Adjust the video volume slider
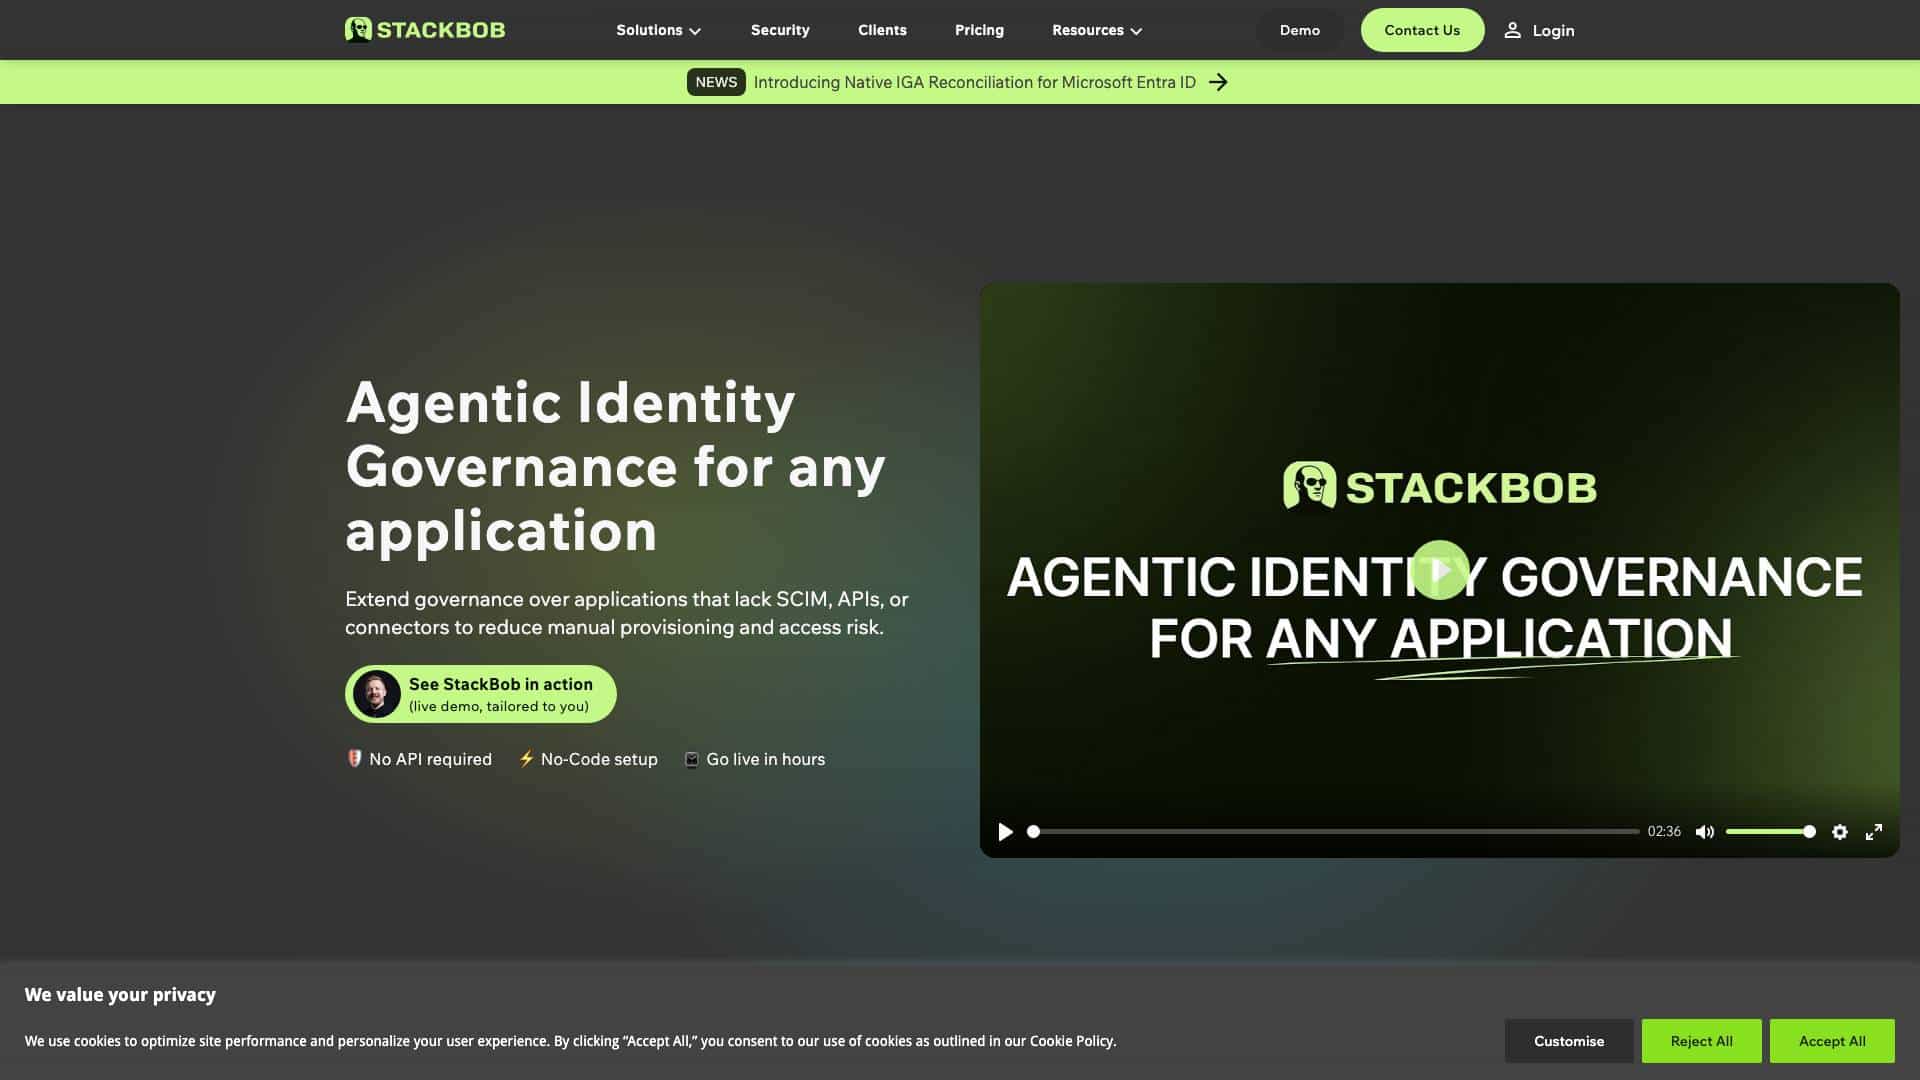 tap(1770, 832)
